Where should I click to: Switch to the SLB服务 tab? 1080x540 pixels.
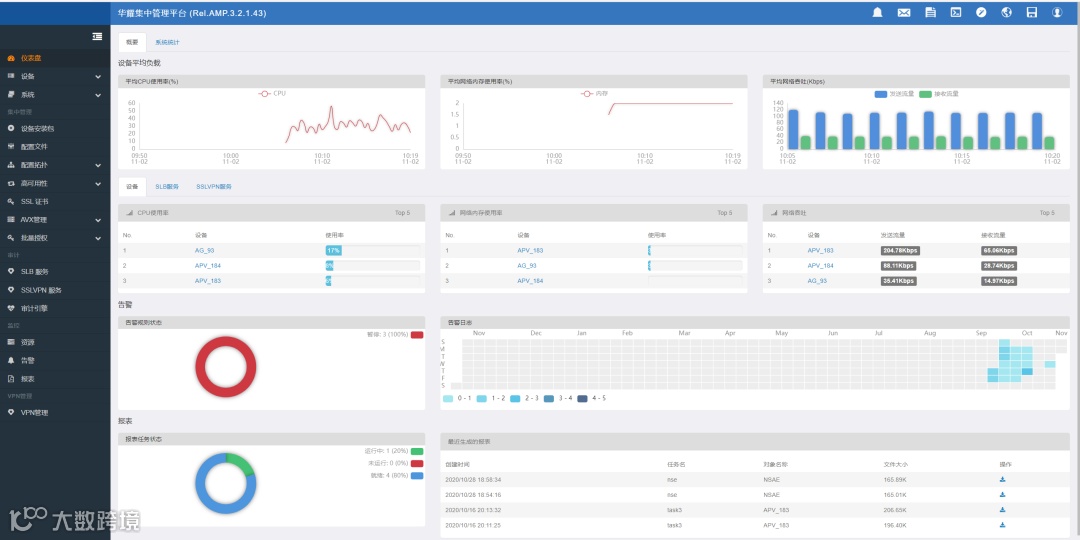tap(167, 187)
